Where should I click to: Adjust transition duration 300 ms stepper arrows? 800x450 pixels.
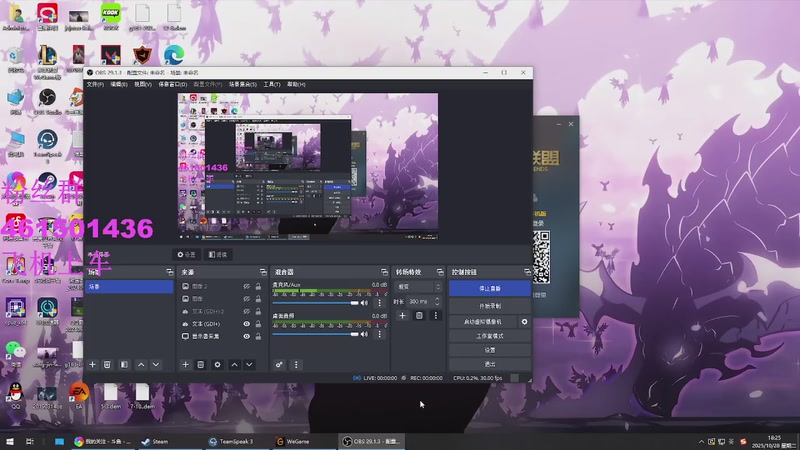click(437, 302)
